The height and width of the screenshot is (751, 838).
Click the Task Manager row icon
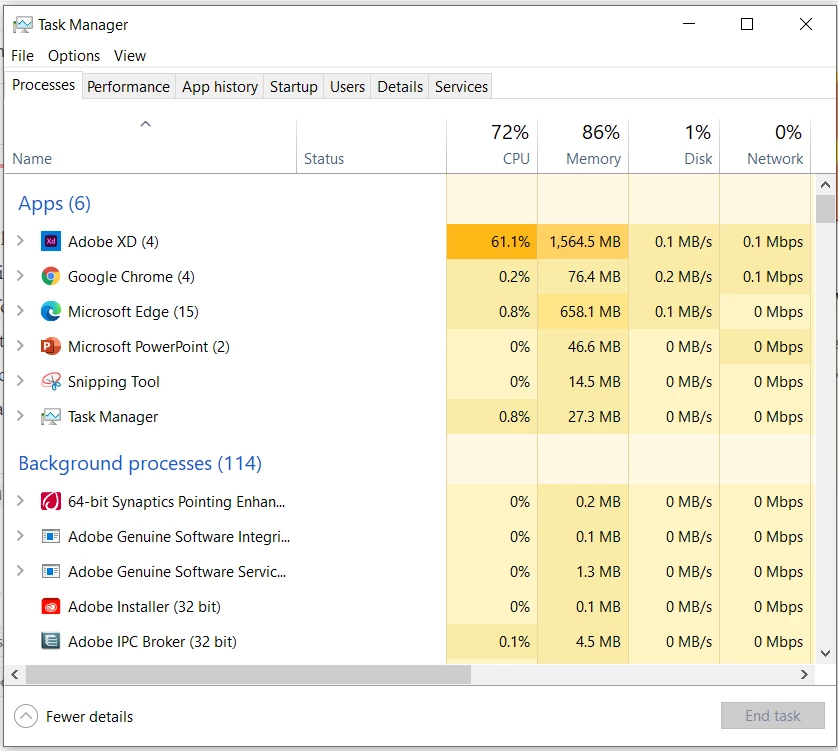click(x=51, y=416)
